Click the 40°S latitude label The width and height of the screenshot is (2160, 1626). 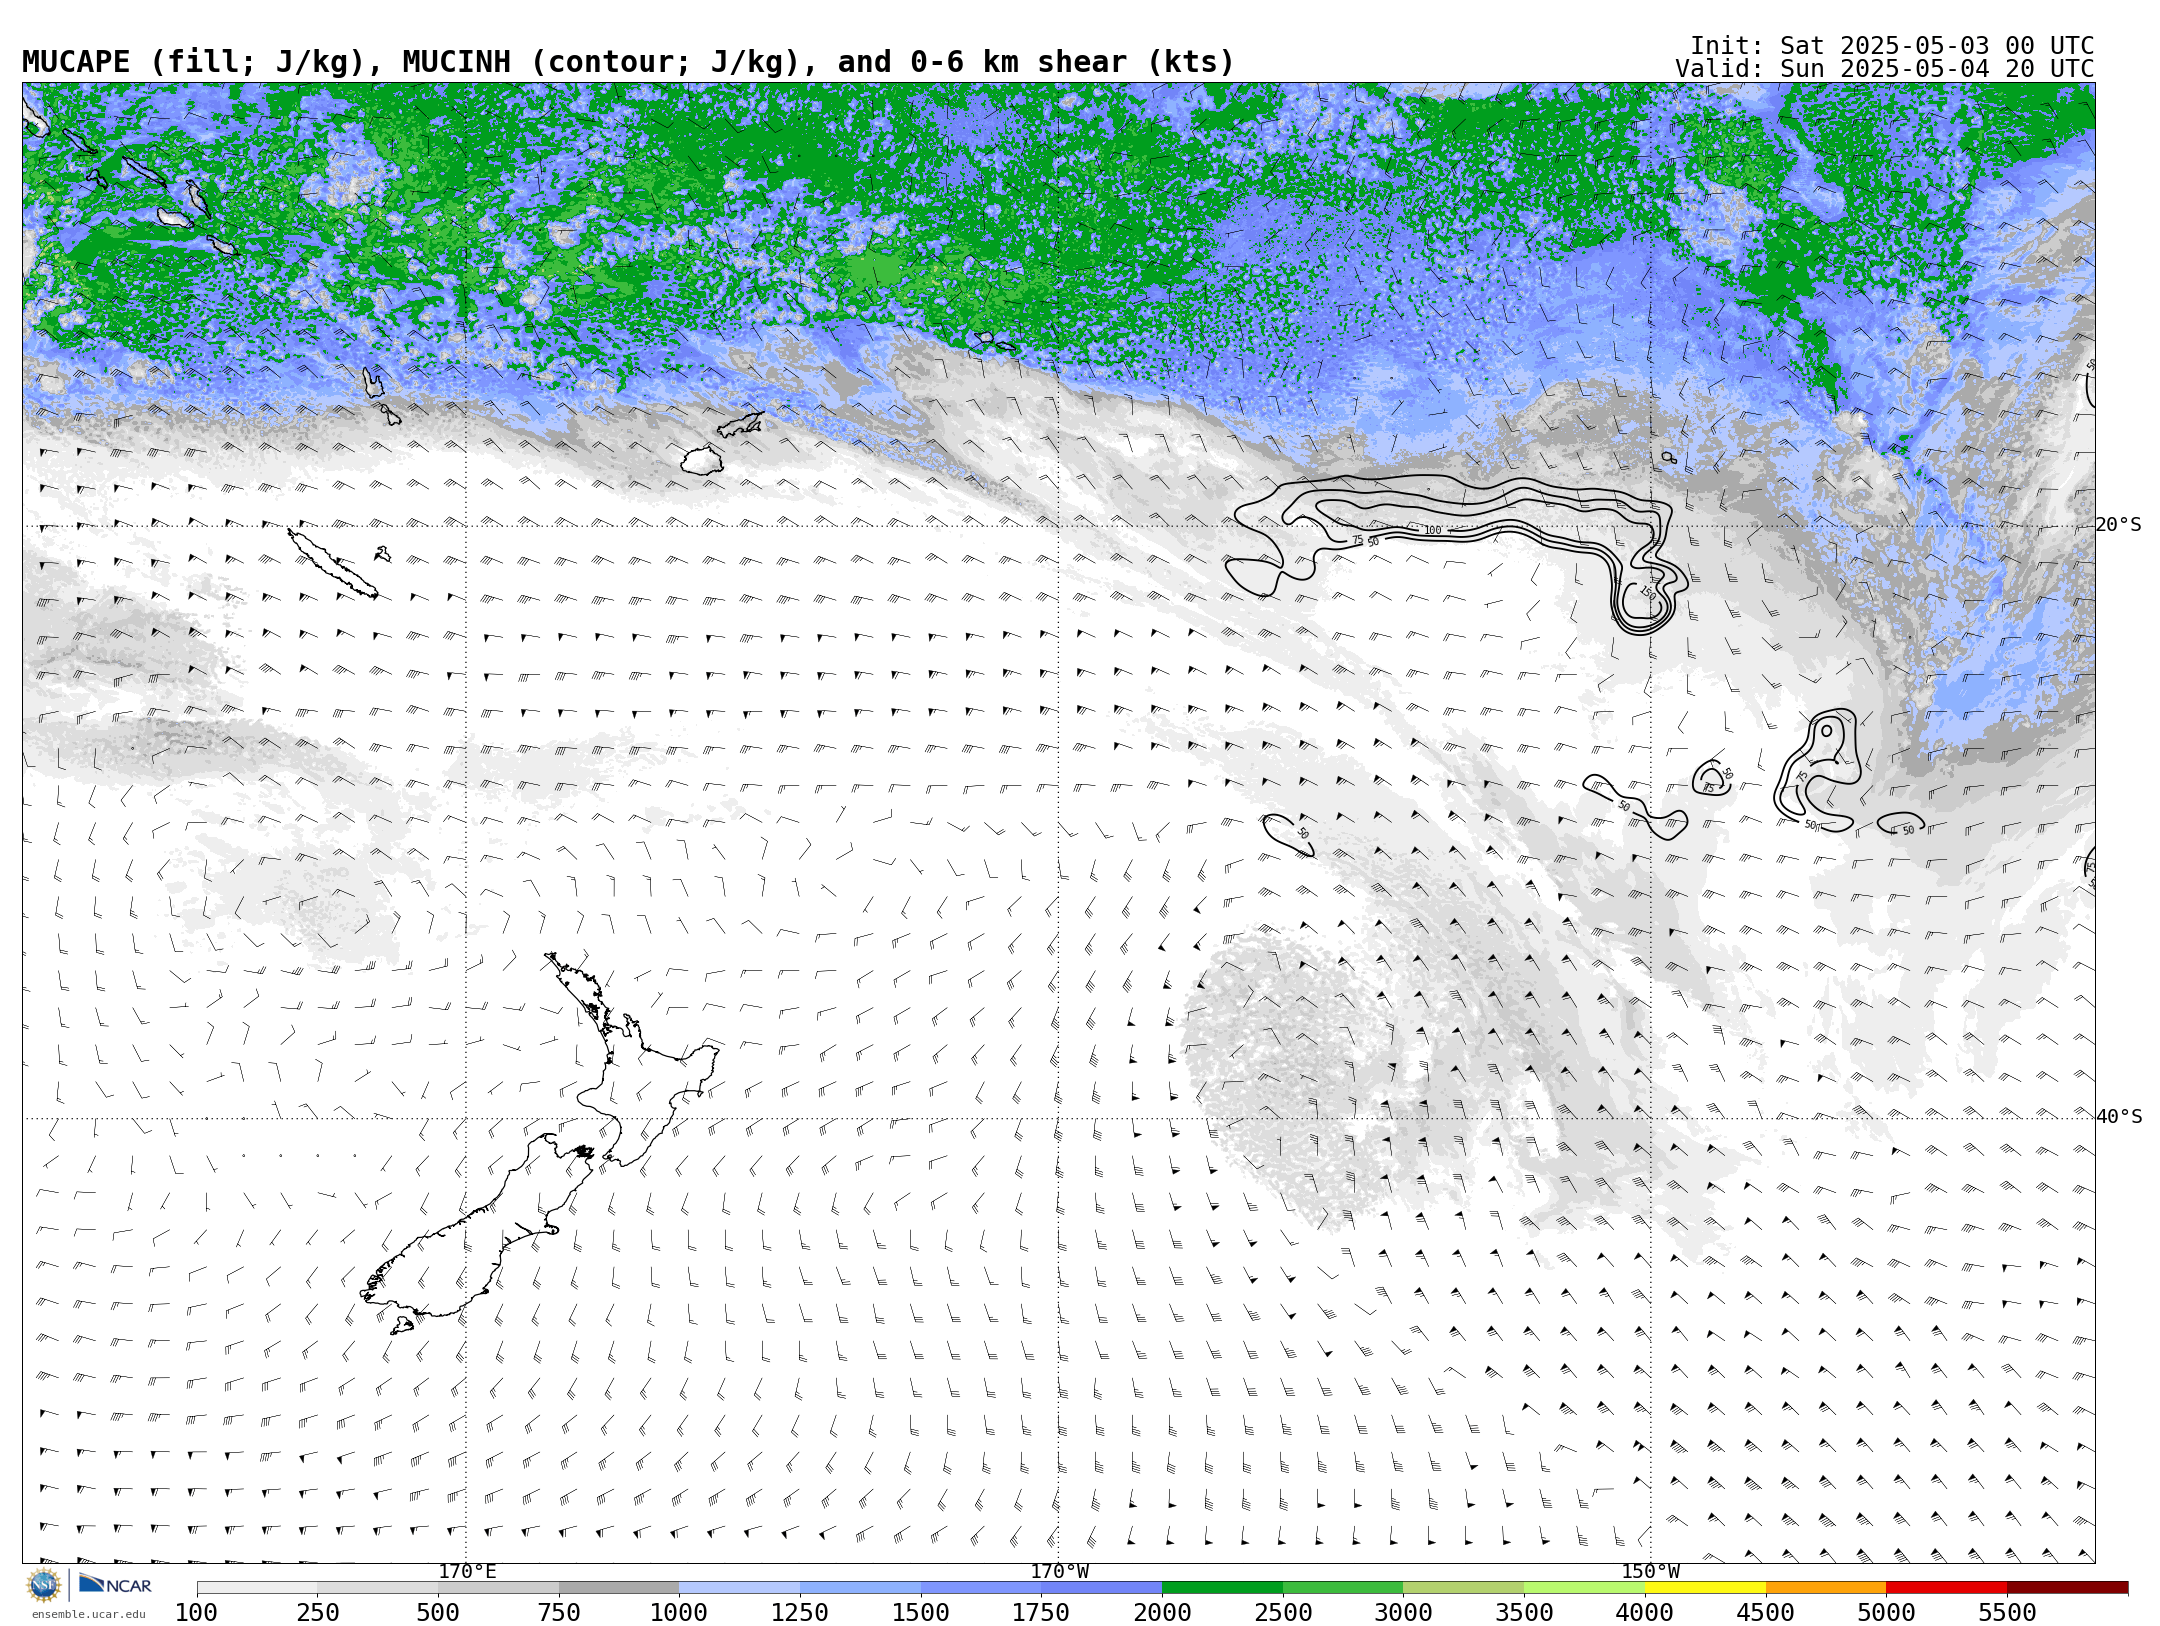tap(2118, 1117)
